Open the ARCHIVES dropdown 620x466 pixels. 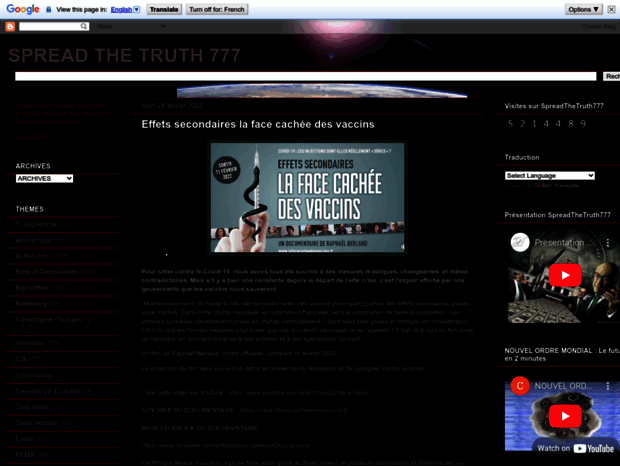coord(44,179)
